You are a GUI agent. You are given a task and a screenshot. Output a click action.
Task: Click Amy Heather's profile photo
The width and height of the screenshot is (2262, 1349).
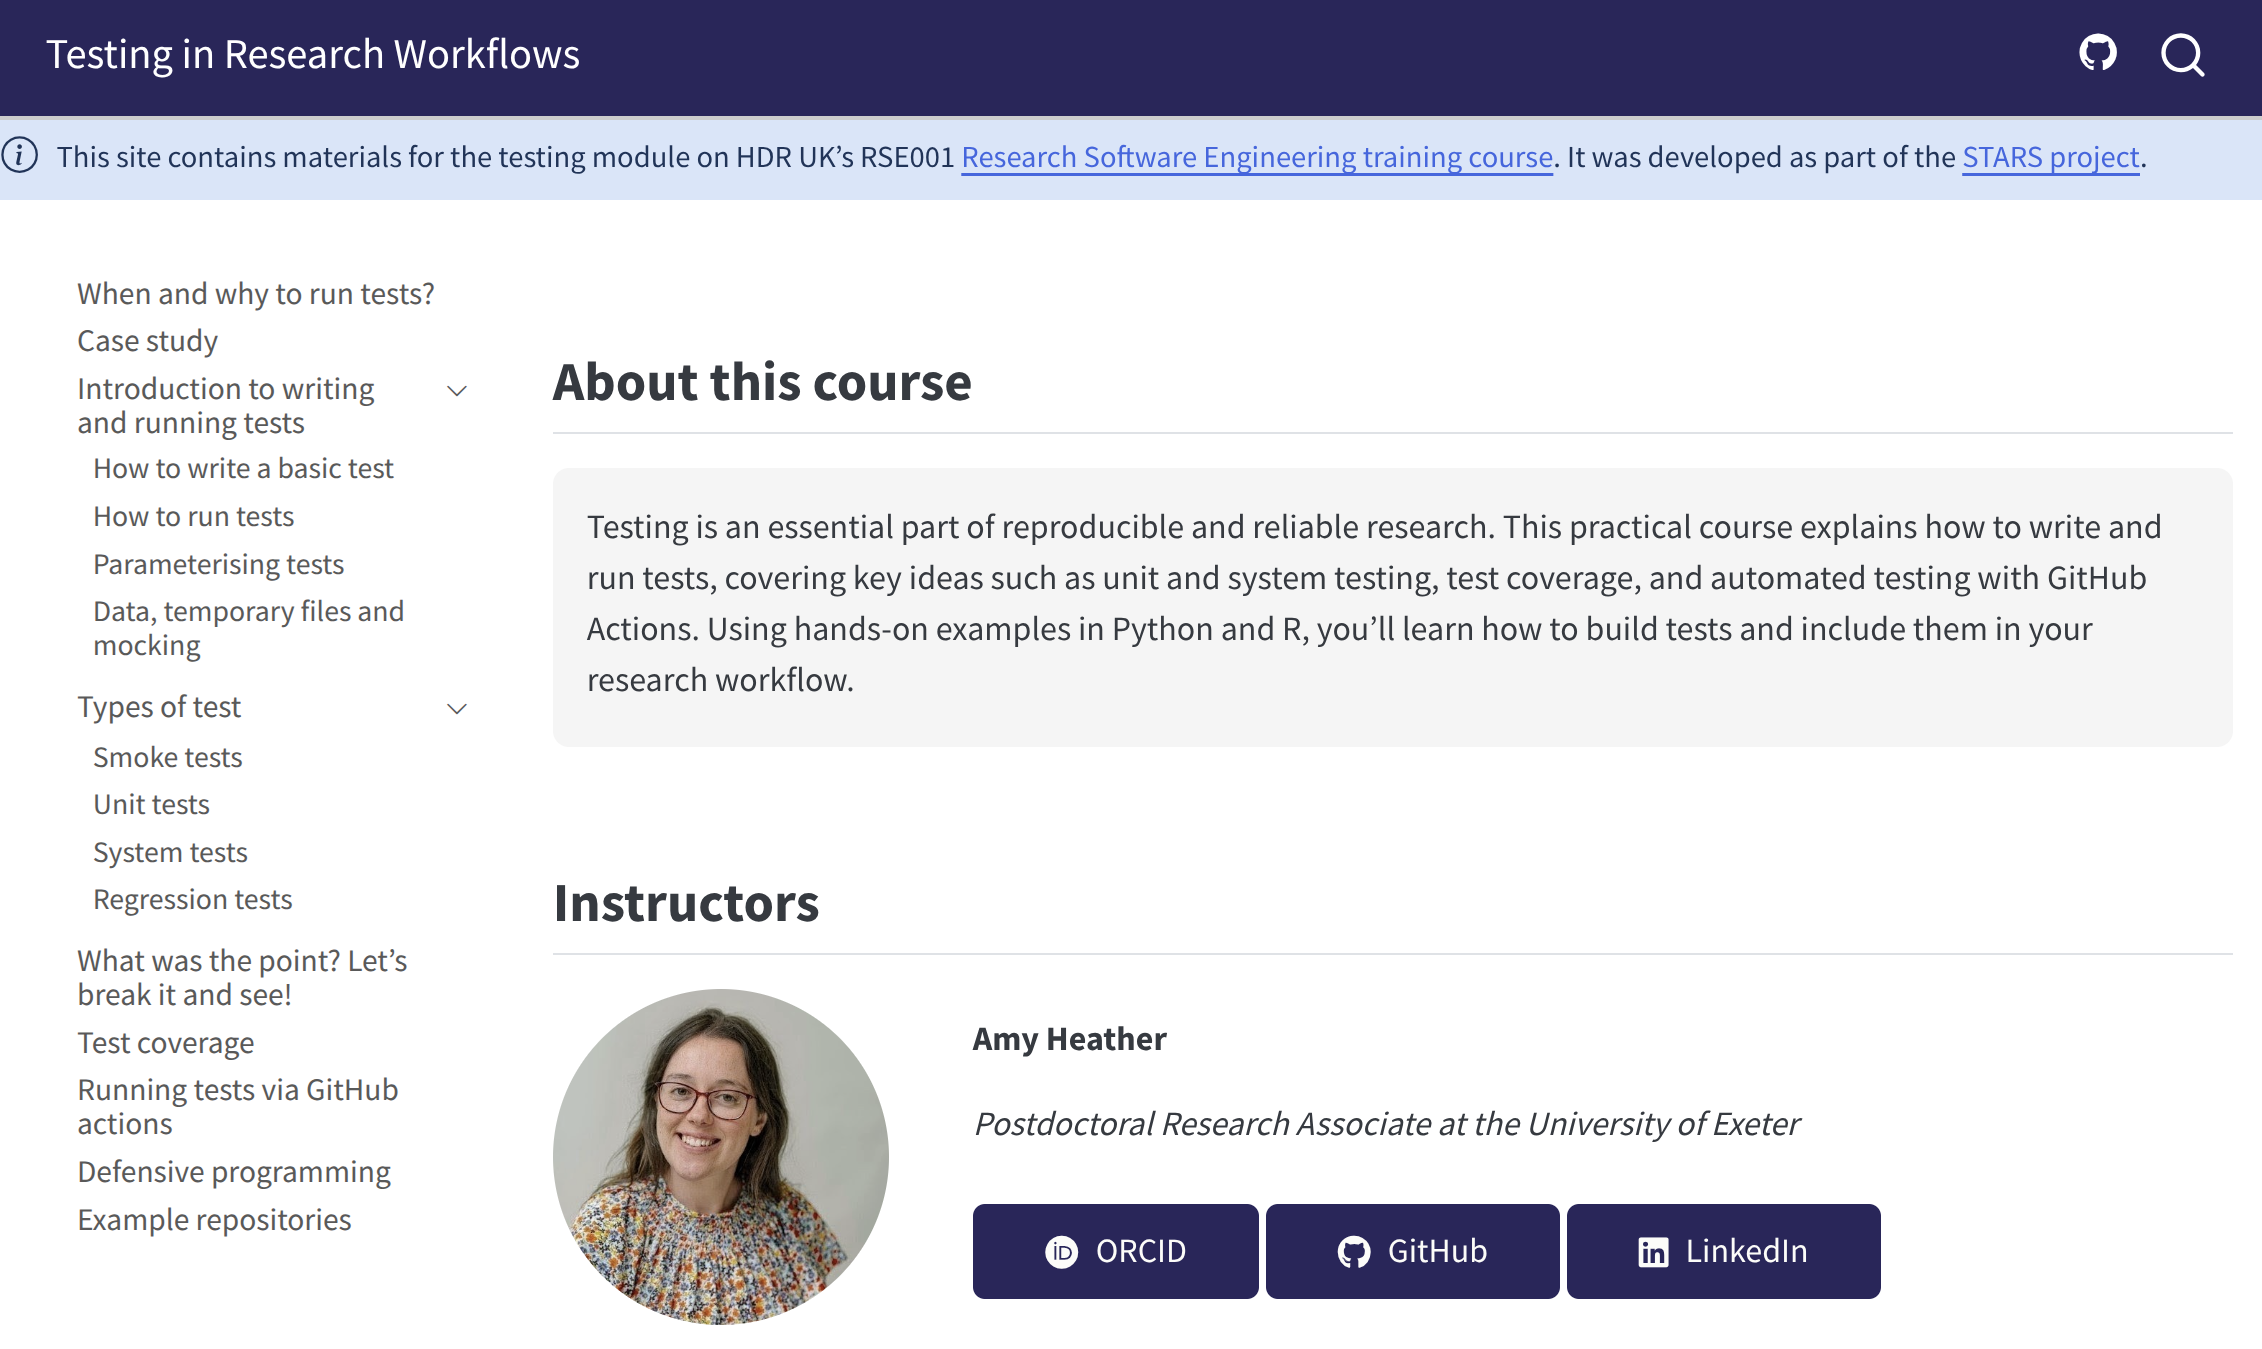click(720, 1156)
